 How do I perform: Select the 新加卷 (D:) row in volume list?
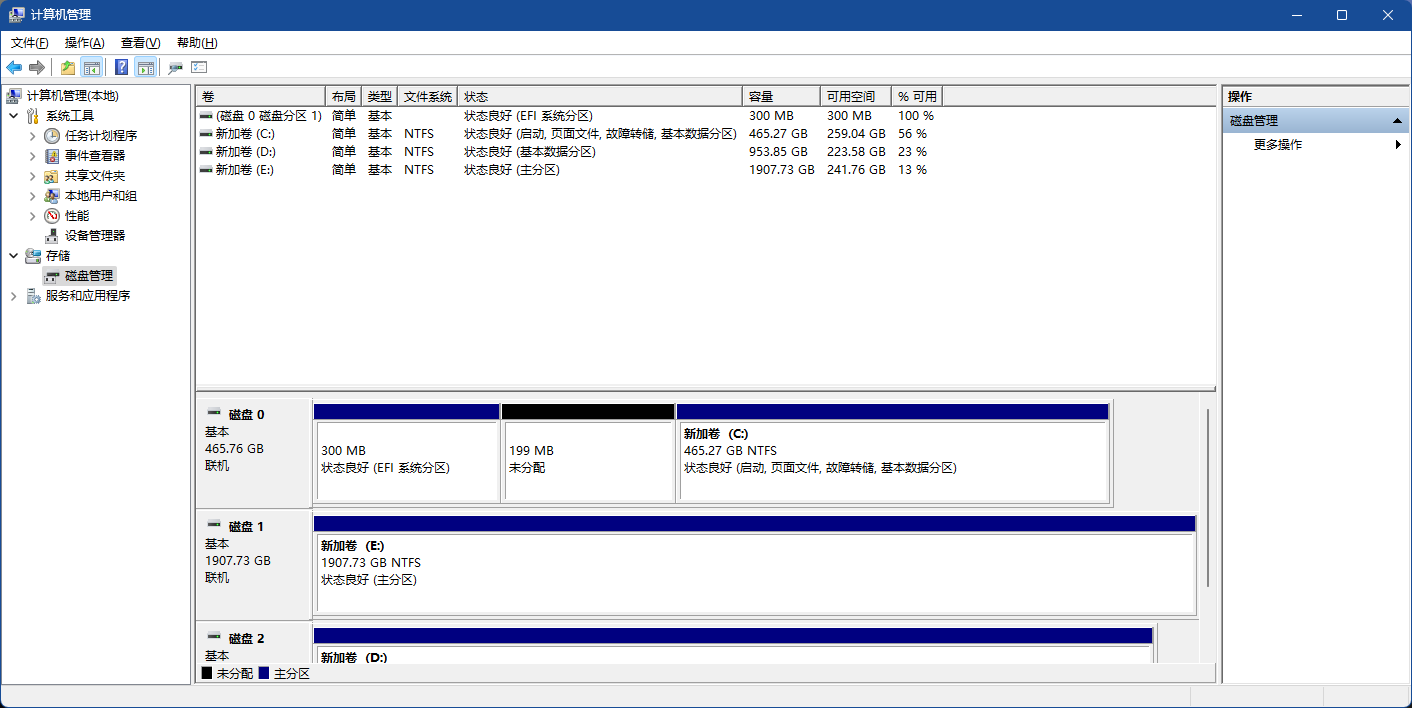pyautogui.click(x=570, y=152)
